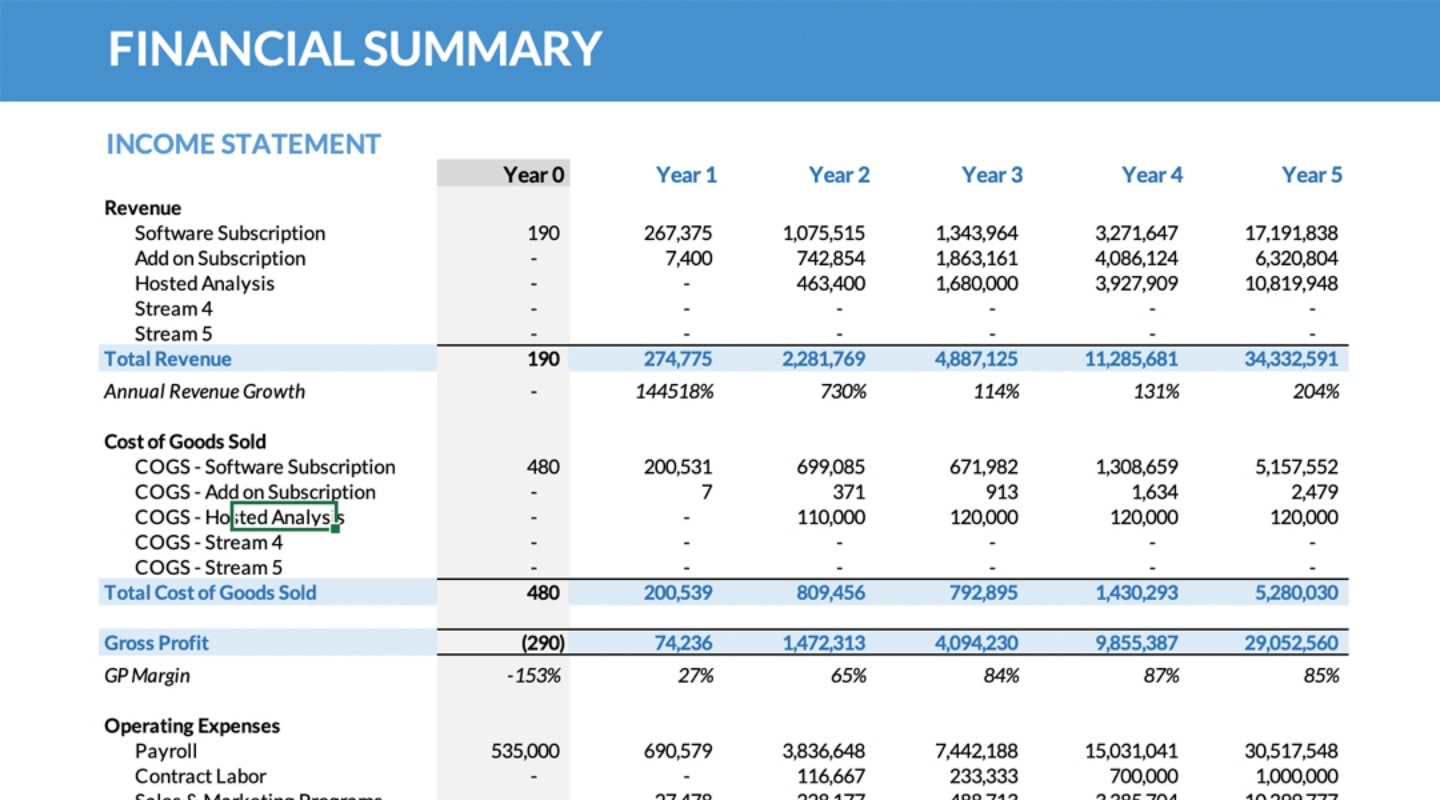Click the Year 3 GP Margin 84% cell

998,676
